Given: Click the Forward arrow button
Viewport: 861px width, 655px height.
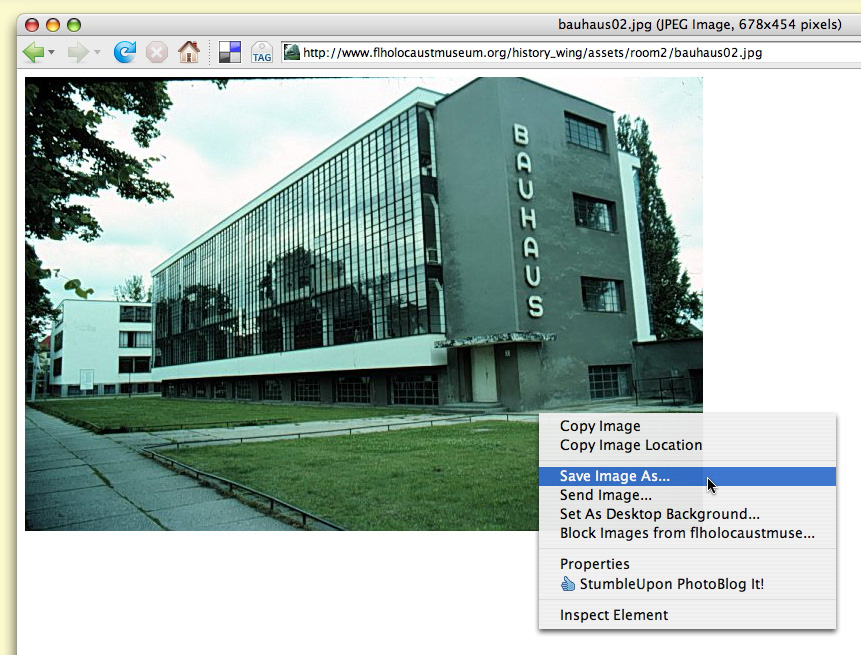Looking at the screenshot, I should 78,52.
